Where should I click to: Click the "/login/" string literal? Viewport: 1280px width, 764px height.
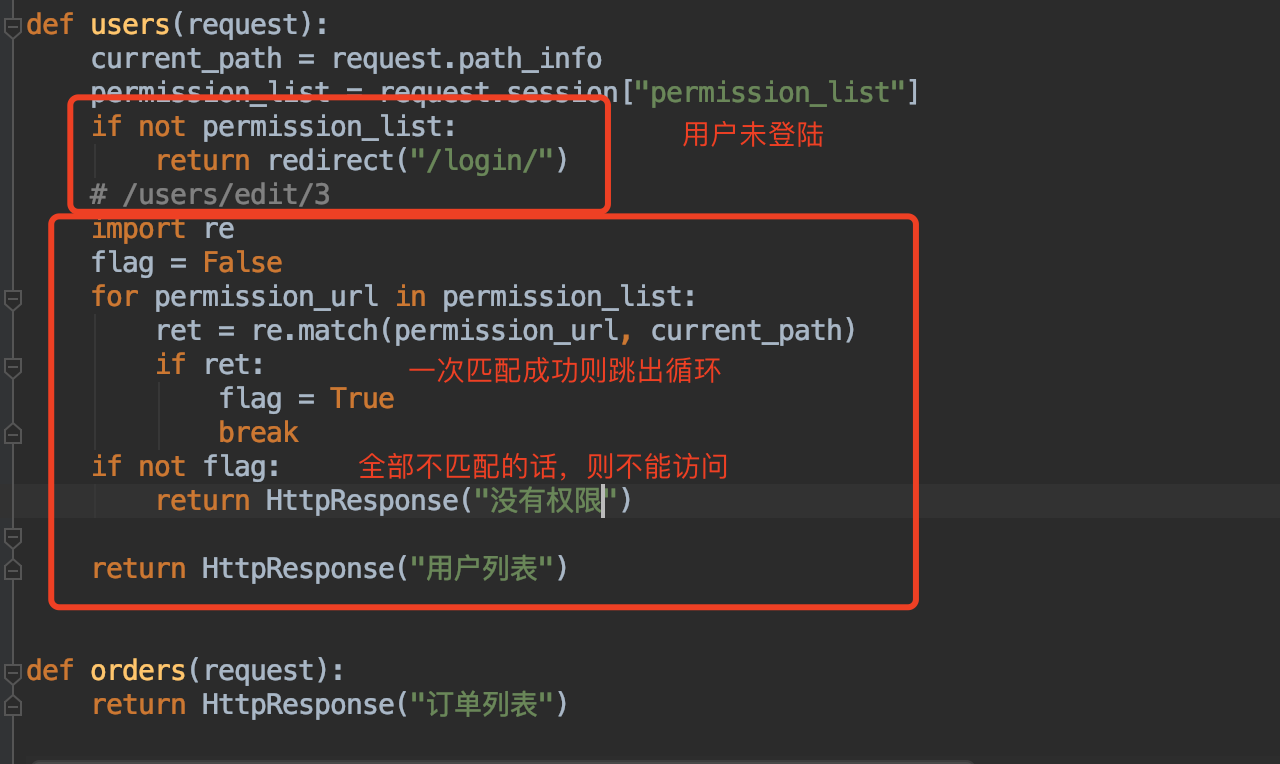483,161
